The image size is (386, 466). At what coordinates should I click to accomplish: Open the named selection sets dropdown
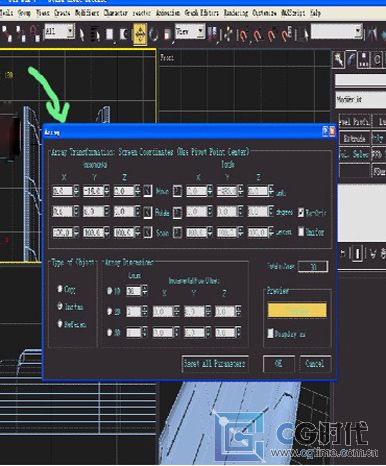(x=336, y=32)
